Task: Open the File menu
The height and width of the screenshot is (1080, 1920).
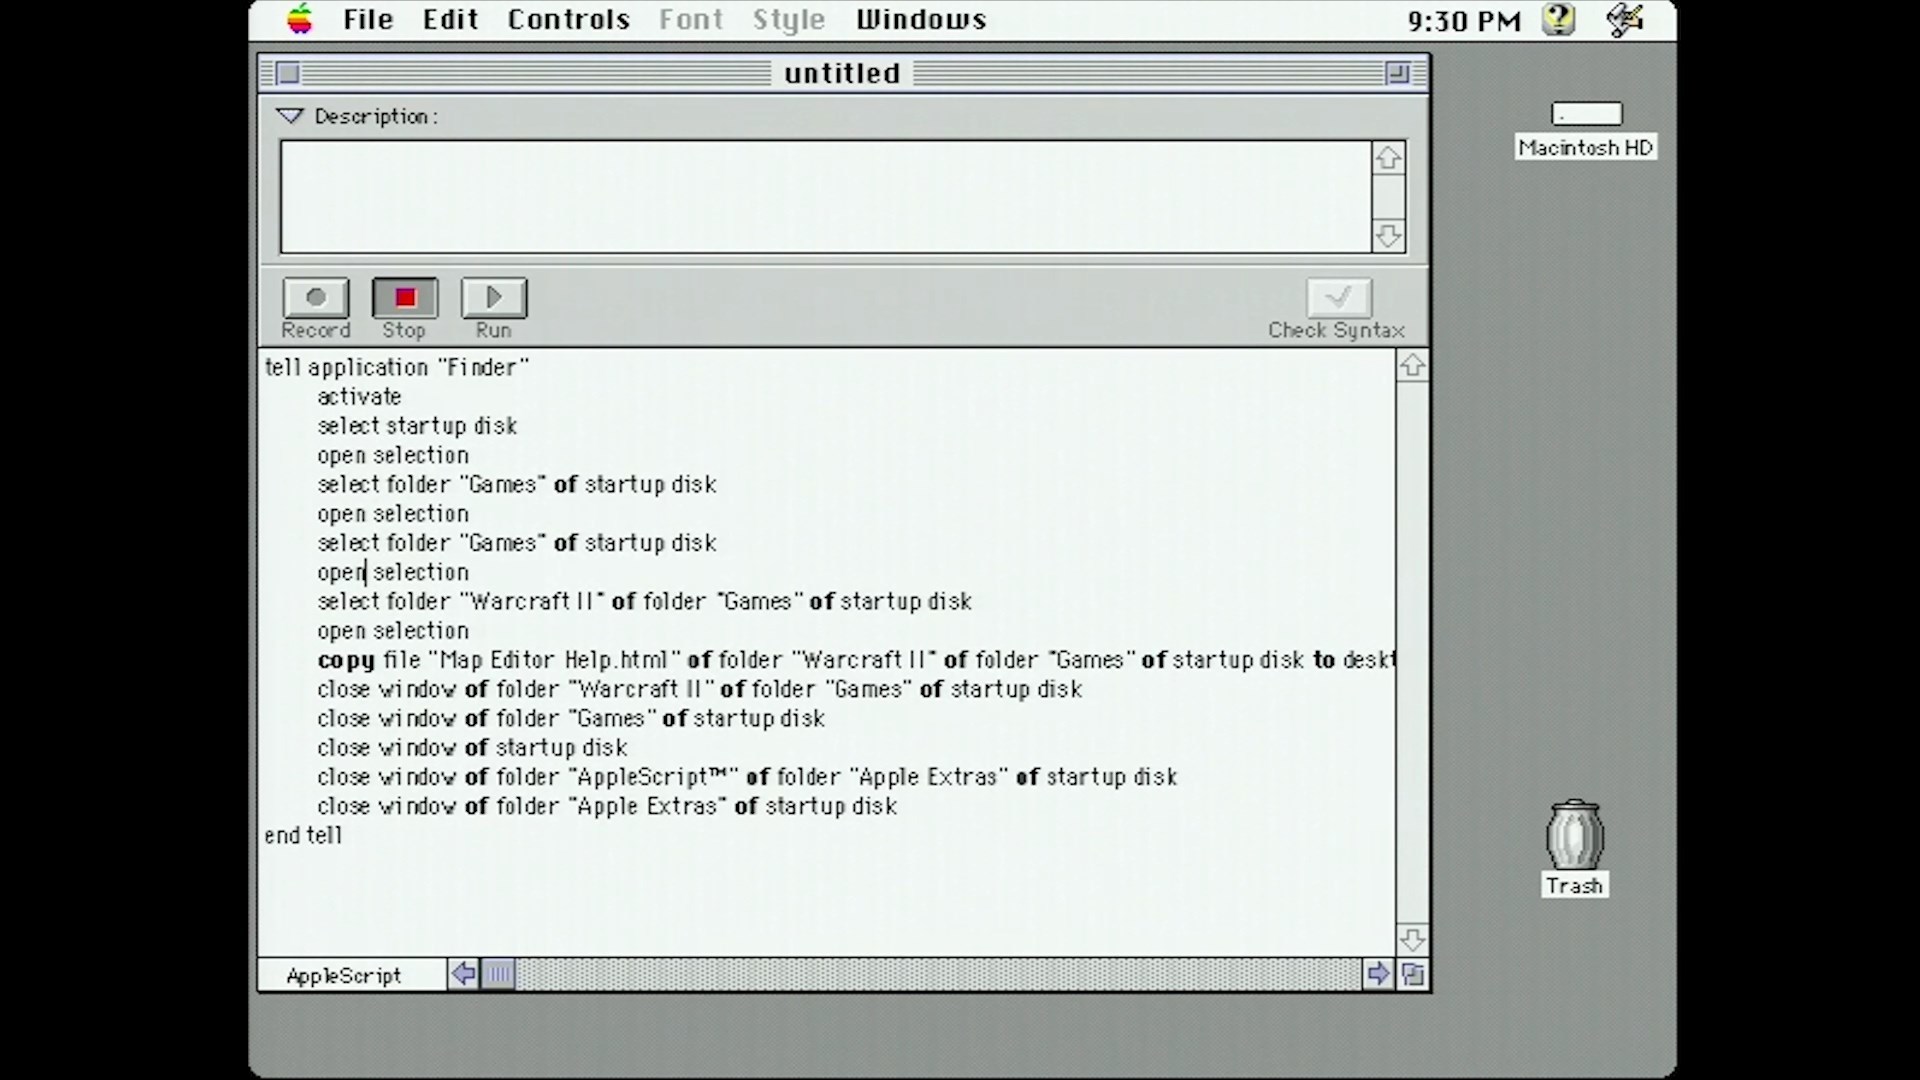Action: [x=368, y=18]
